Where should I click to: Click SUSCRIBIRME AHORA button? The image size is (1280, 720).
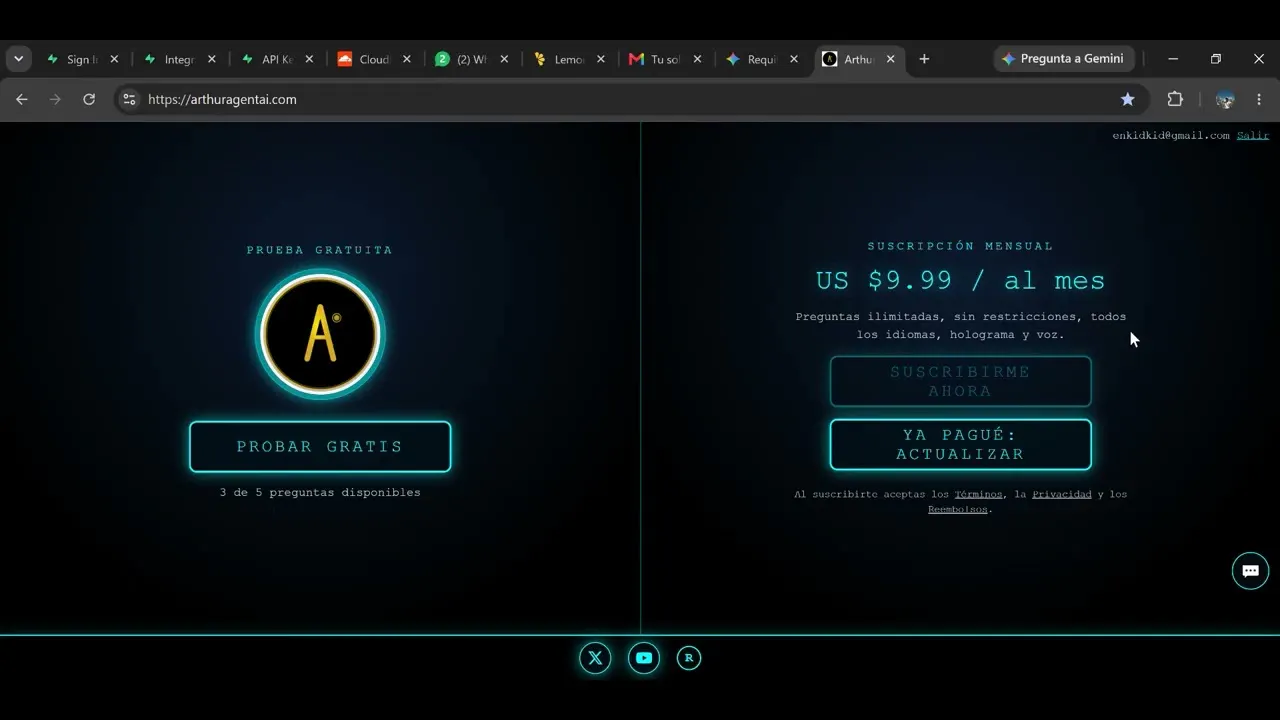[x=960, y=381]
